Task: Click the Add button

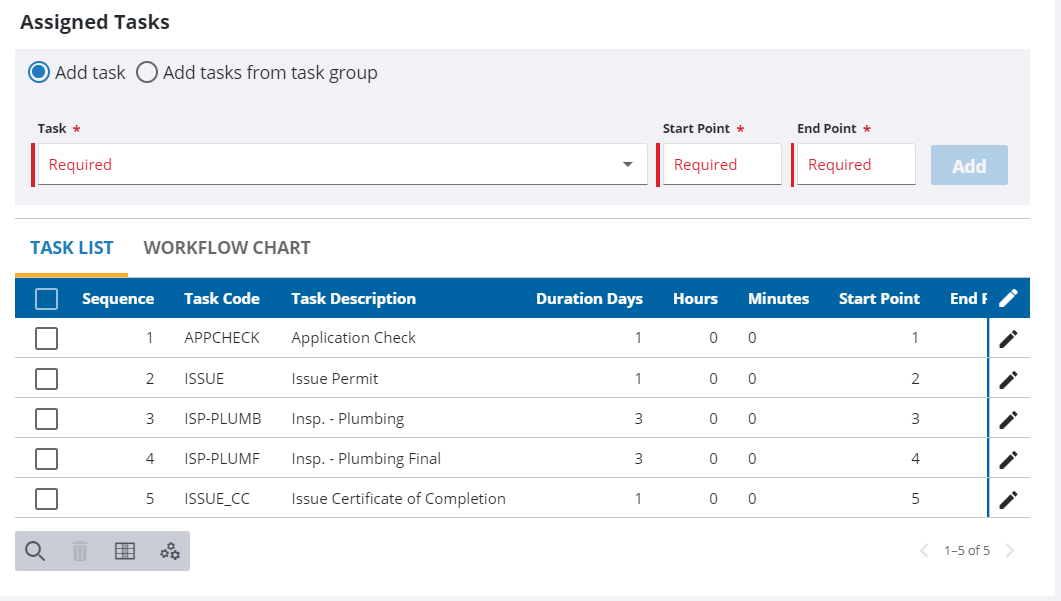Action: tap(969, 165)
